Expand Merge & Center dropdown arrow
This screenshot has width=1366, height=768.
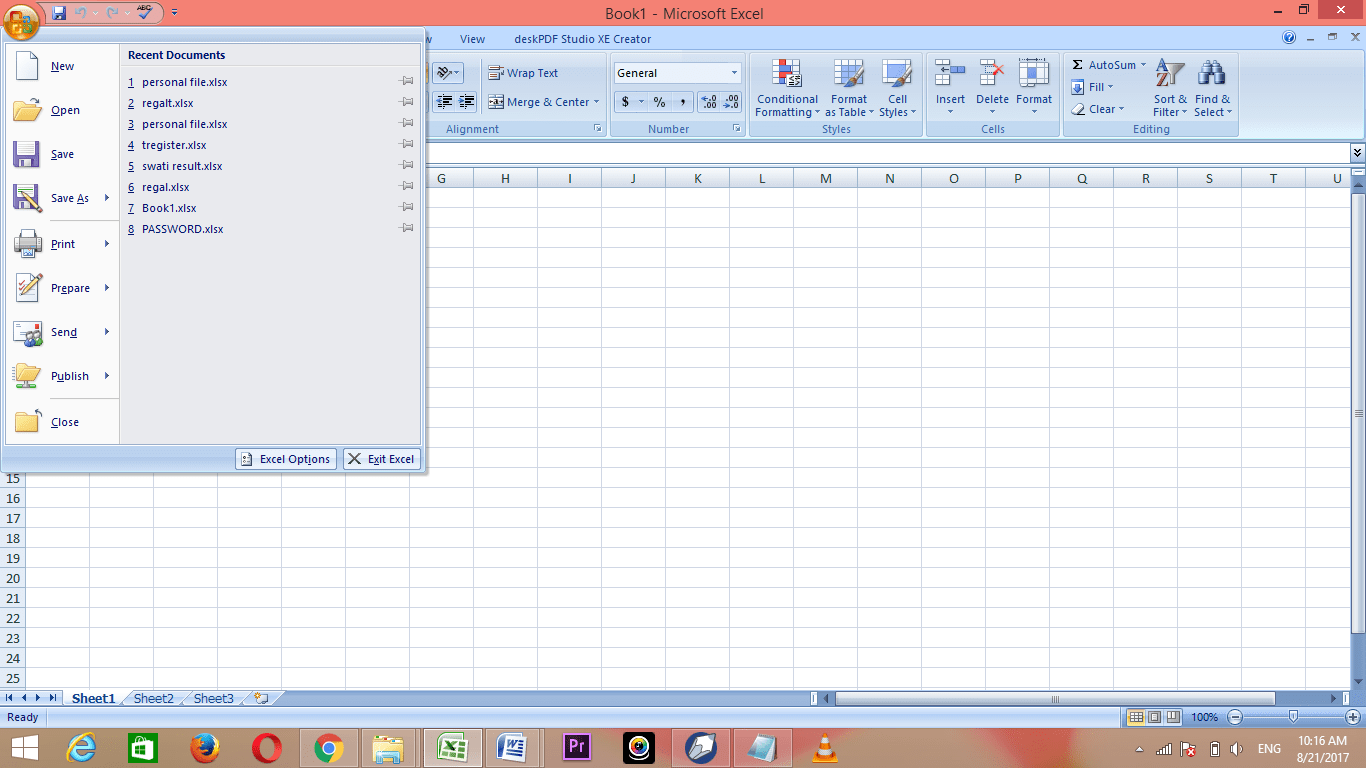pos(596,102)
